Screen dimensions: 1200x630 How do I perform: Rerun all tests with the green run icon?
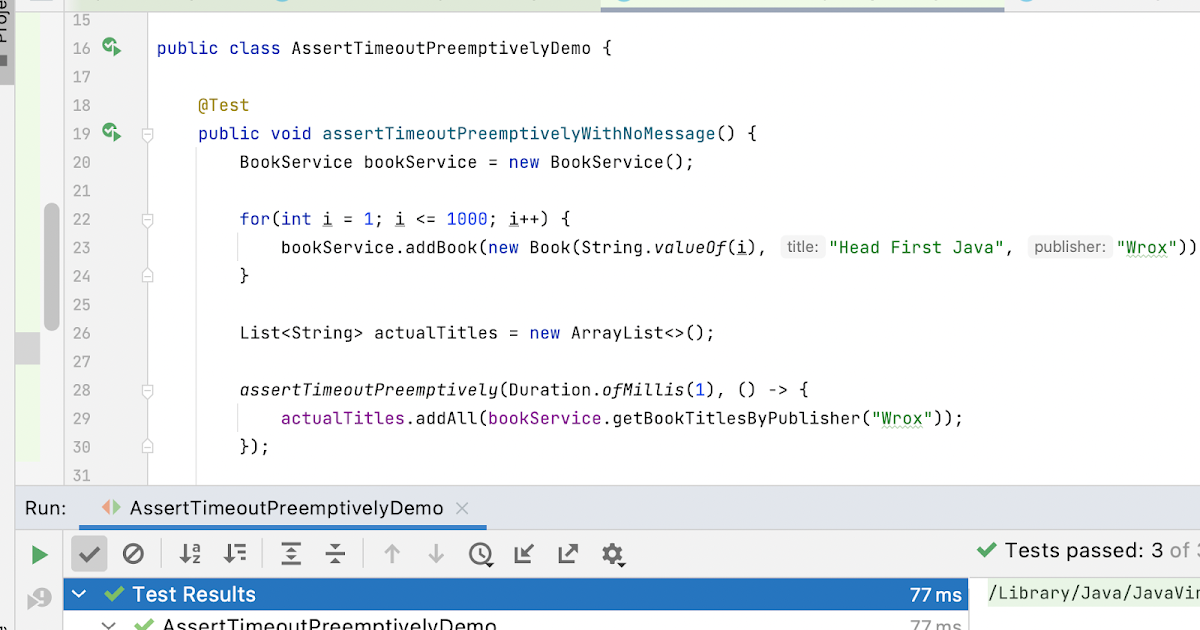click(38, 553)
